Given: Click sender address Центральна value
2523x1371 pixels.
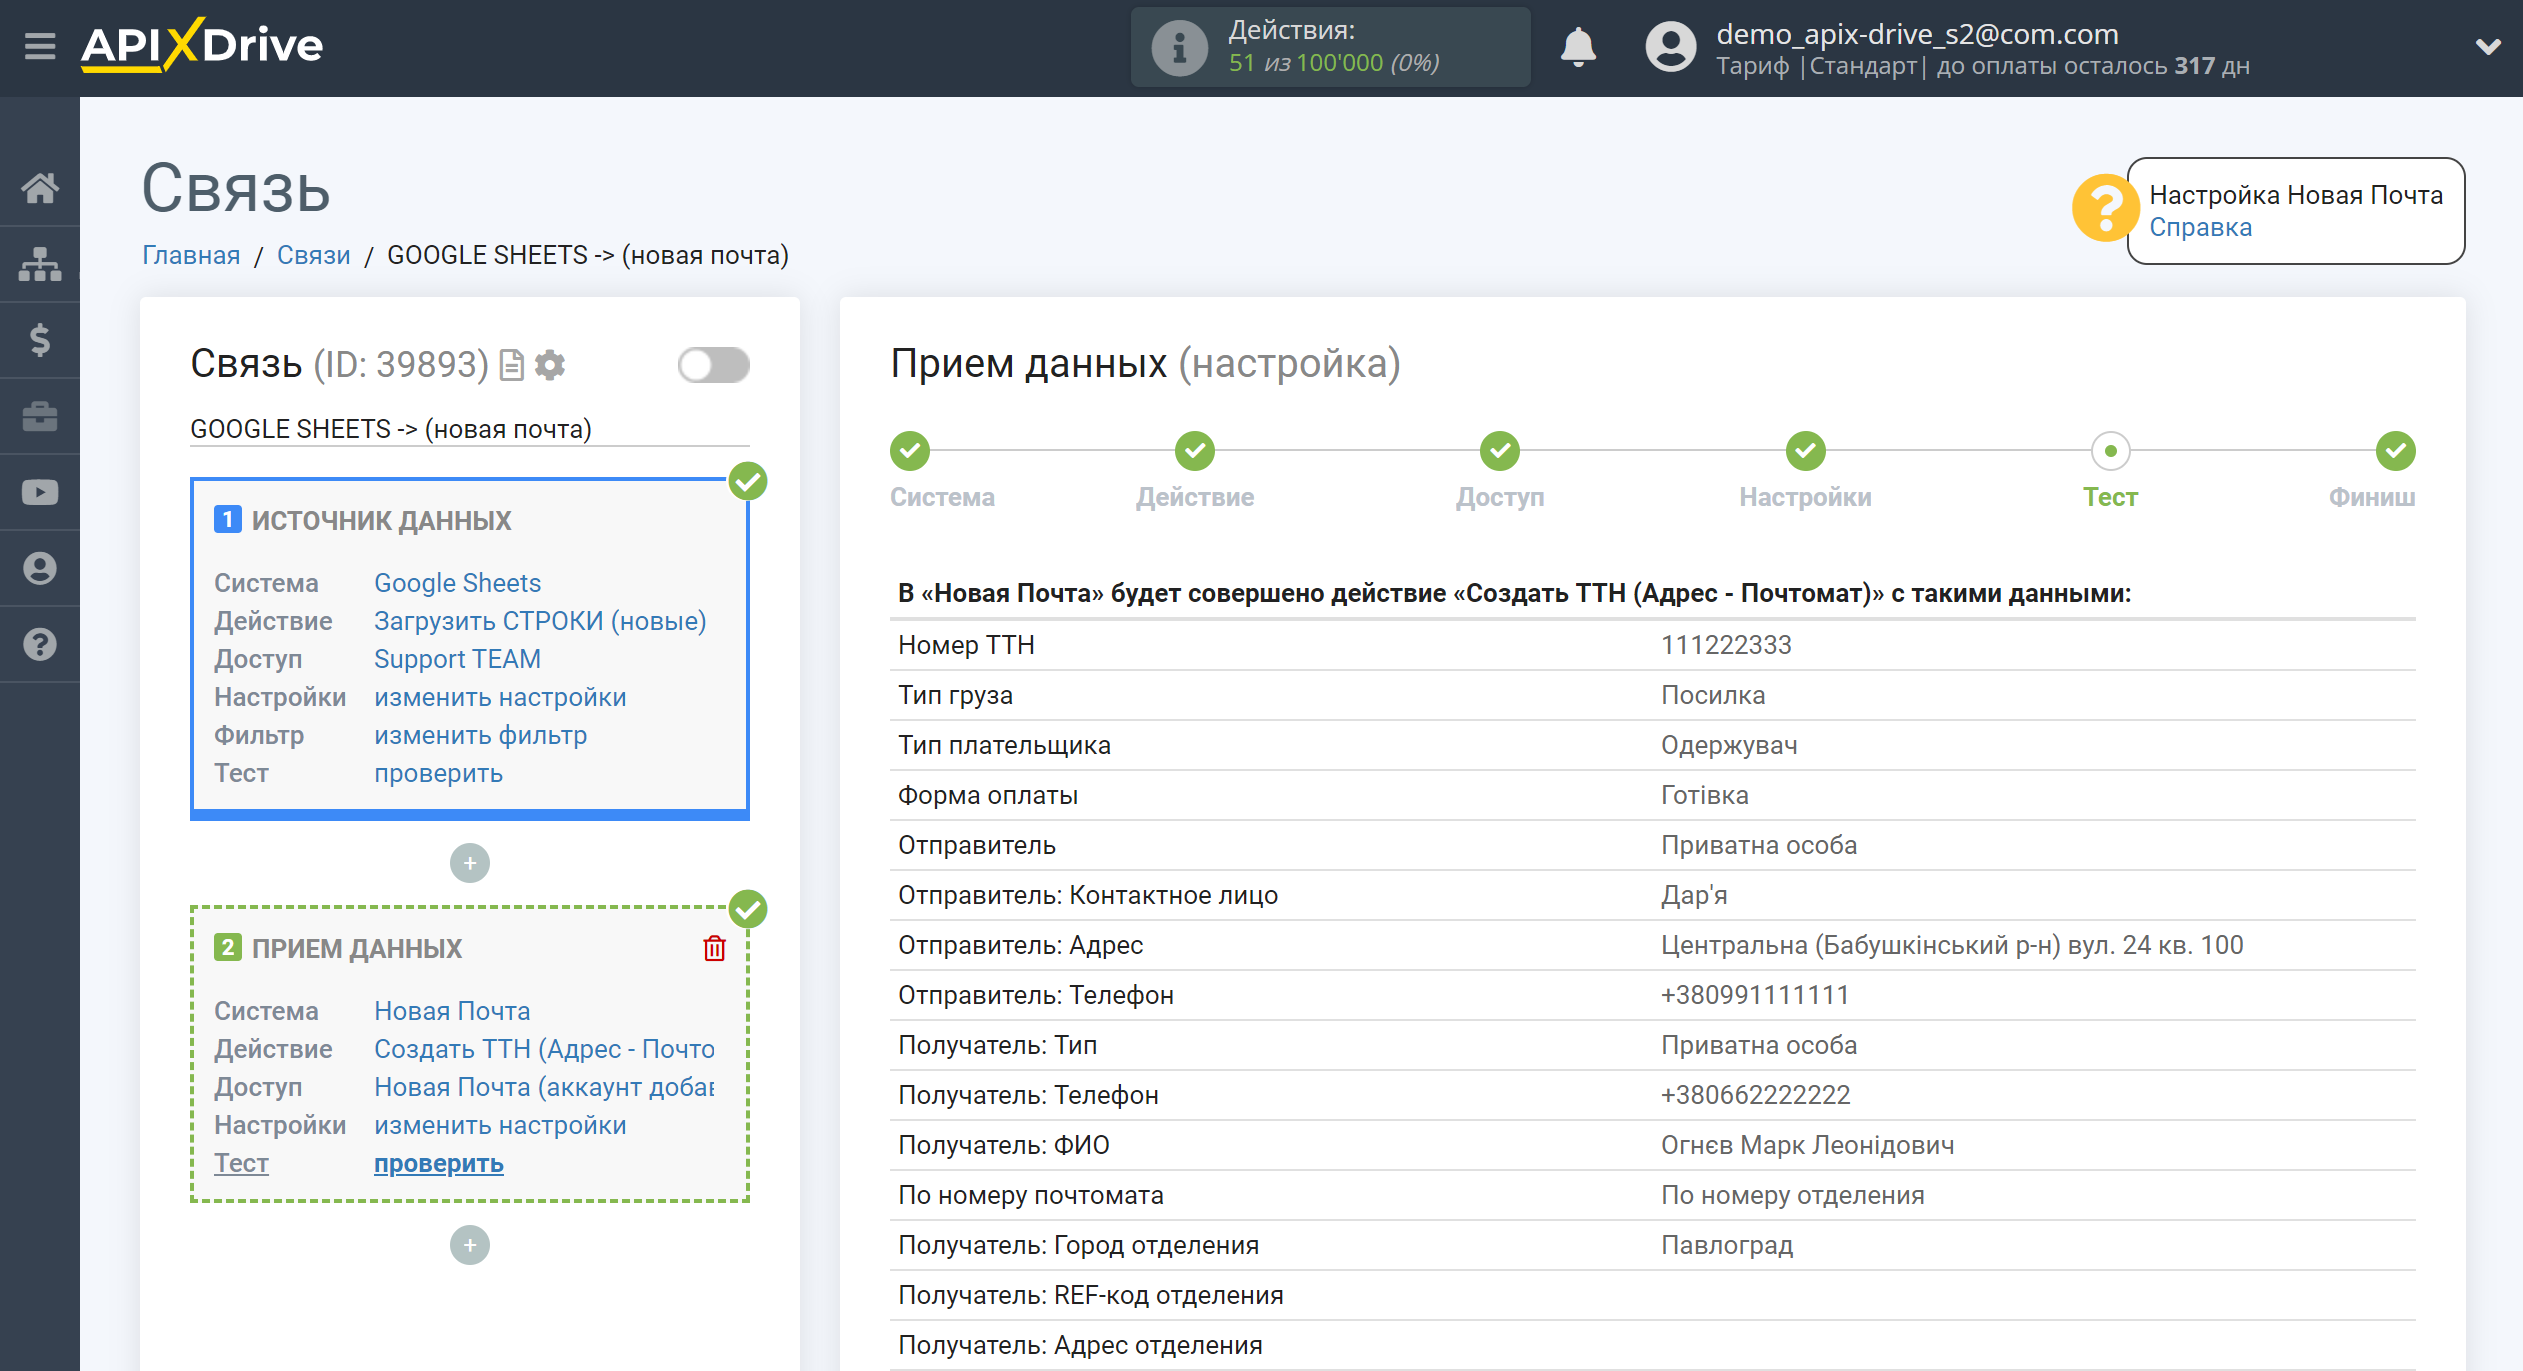Looking at the screenshot, I should point(1952,945).
